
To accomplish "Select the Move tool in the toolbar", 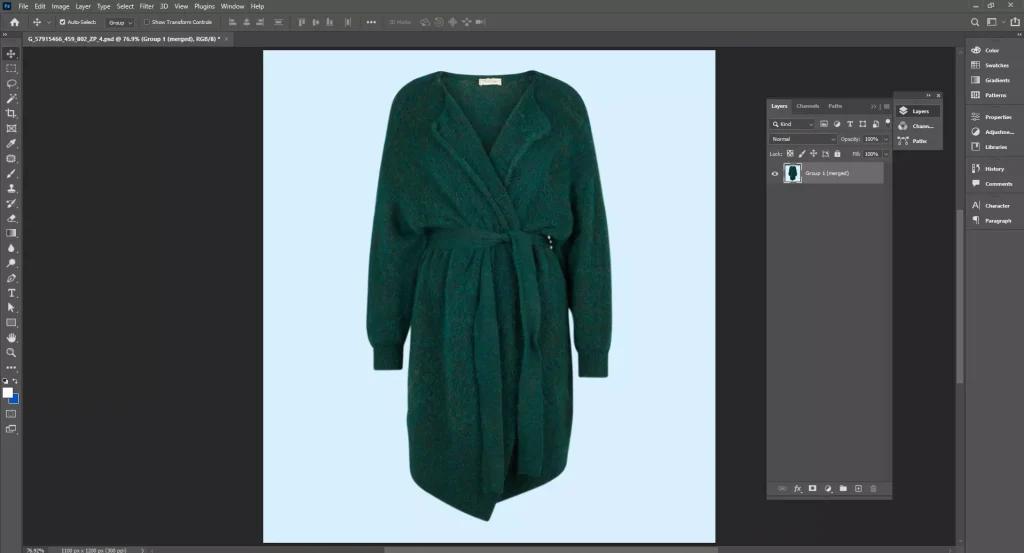I will 11,54.
